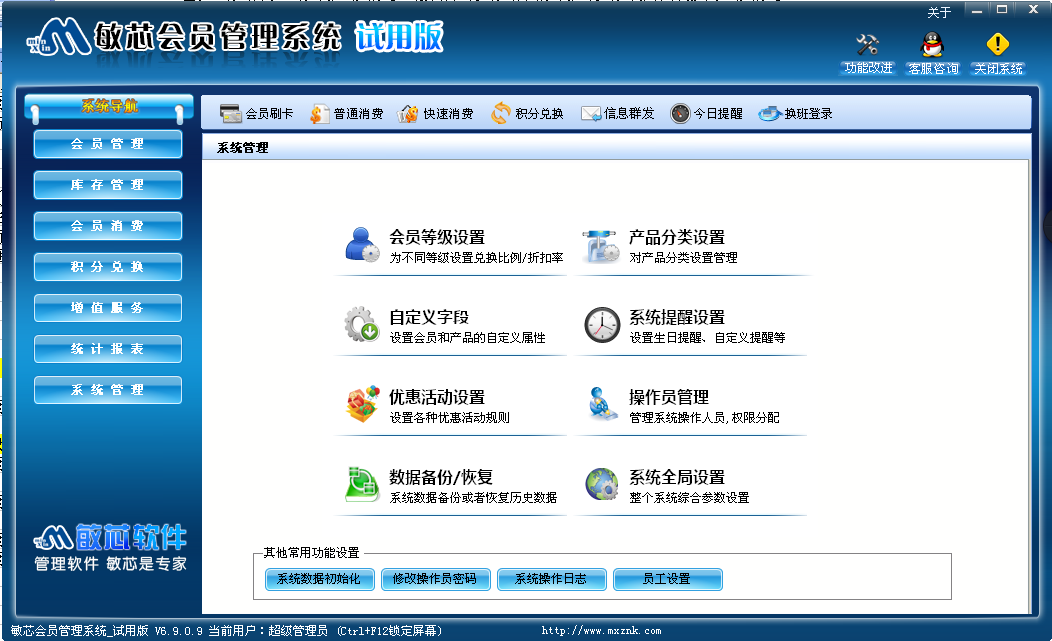This screenshot has width=1052, height=641.
Task: Click the 操作员管理 title text
Action: pyautogui.click(x=668, y=397)
